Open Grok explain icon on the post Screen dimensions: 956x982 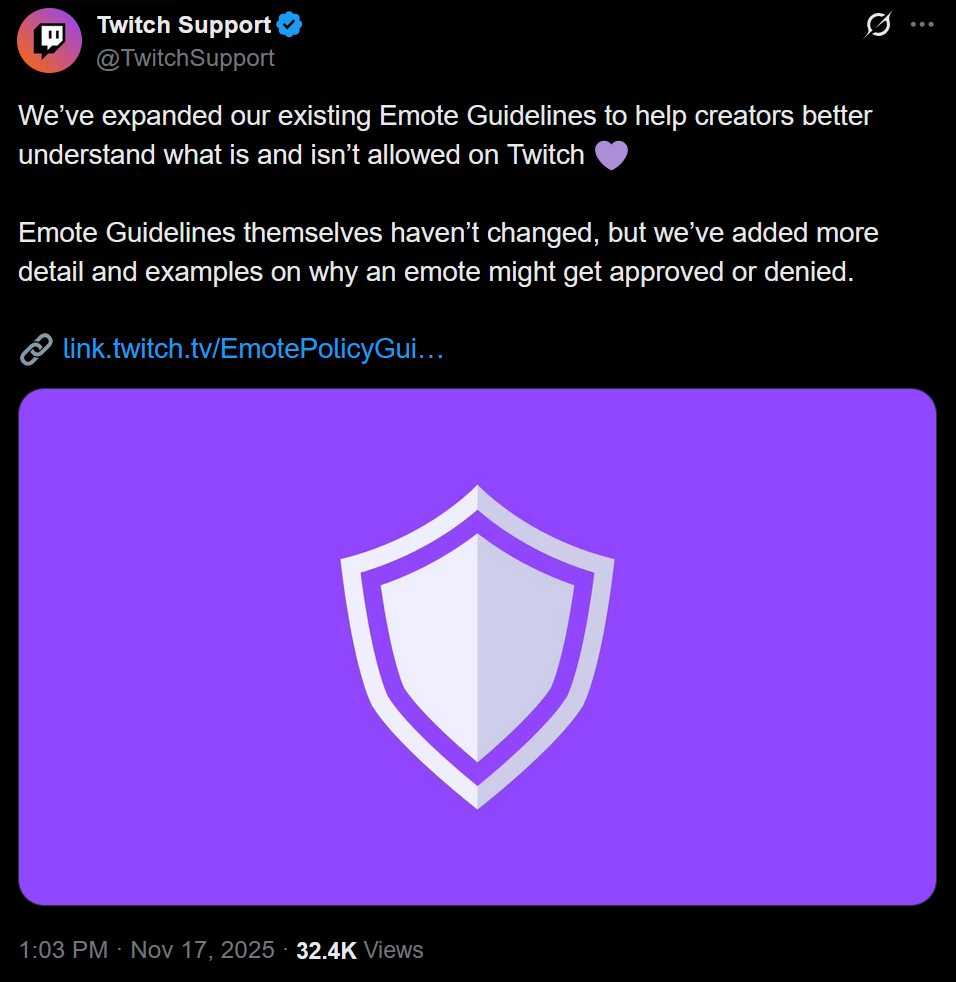pyautogui.click(x=878, y=25)
